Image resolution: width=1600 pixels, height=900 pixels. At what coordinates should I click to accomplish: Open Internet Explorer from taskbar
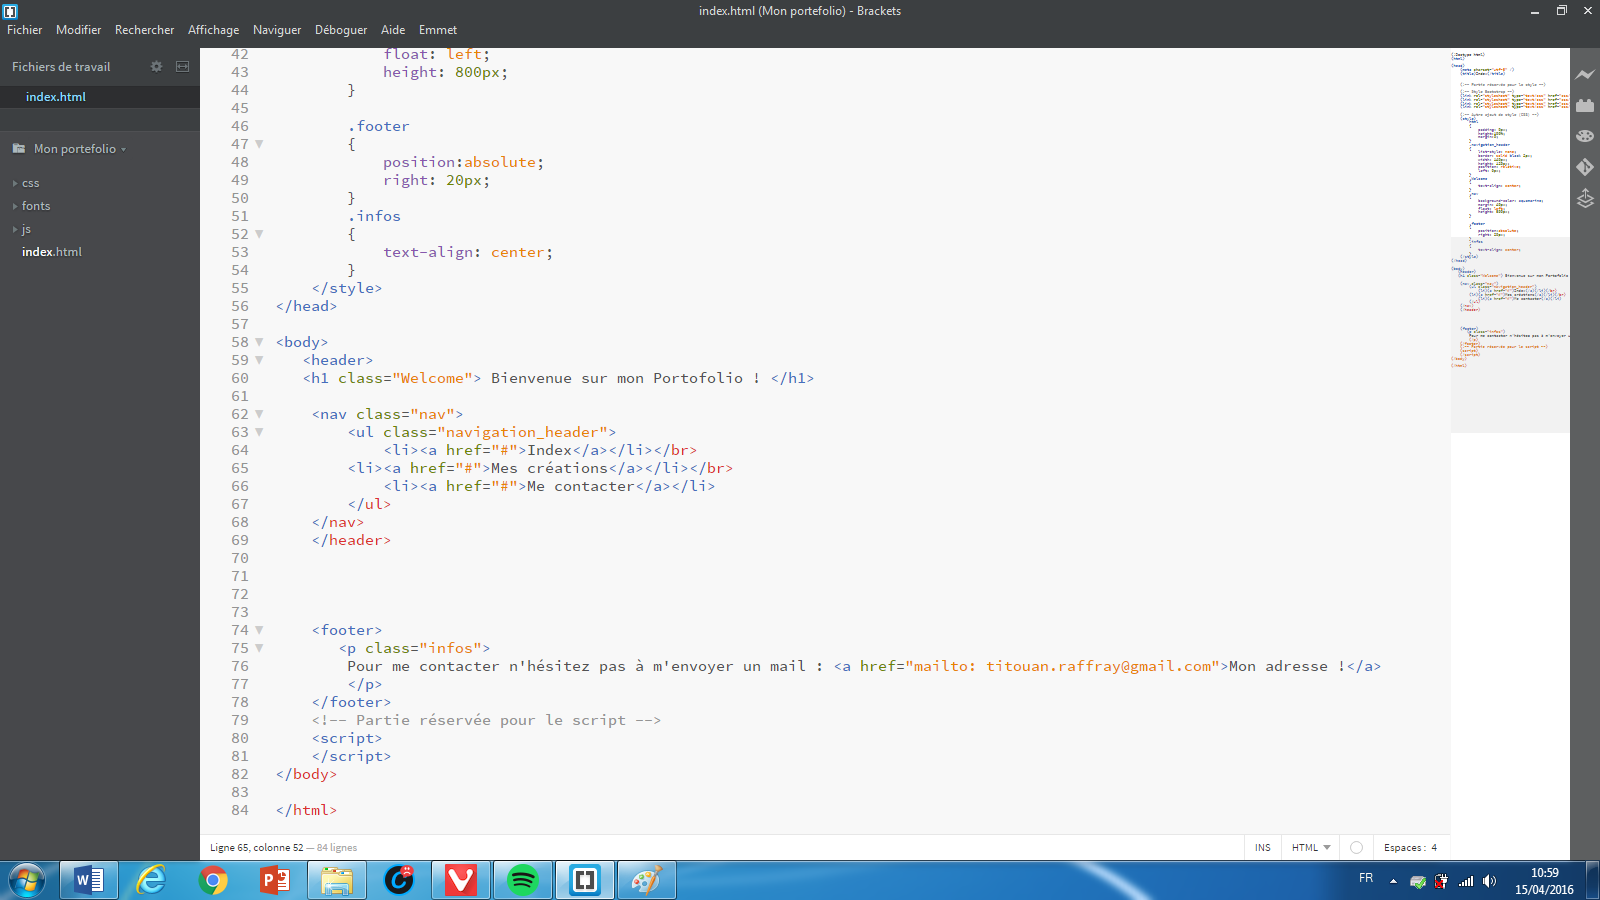tap(151, 880)
